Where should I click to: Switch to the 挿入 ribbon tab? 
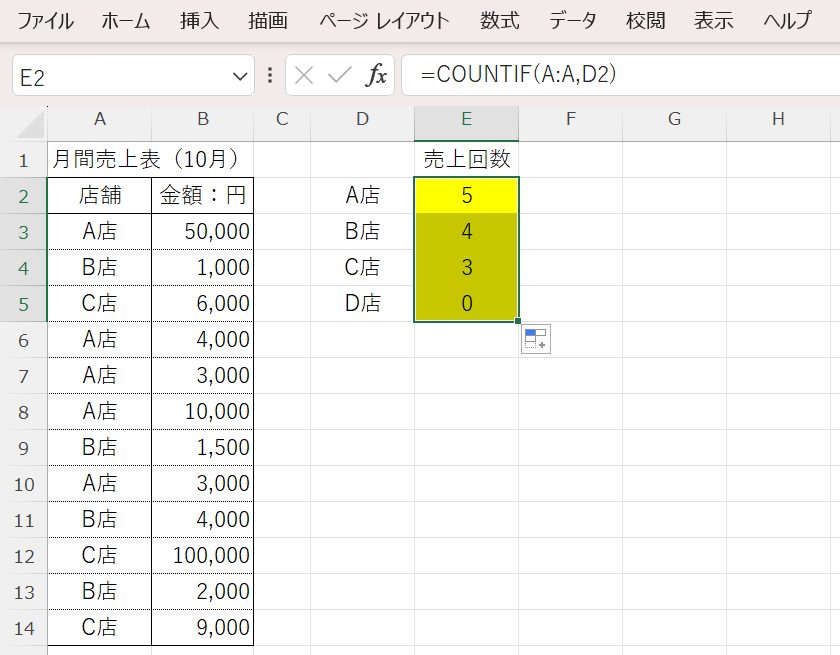pos(199,21)
